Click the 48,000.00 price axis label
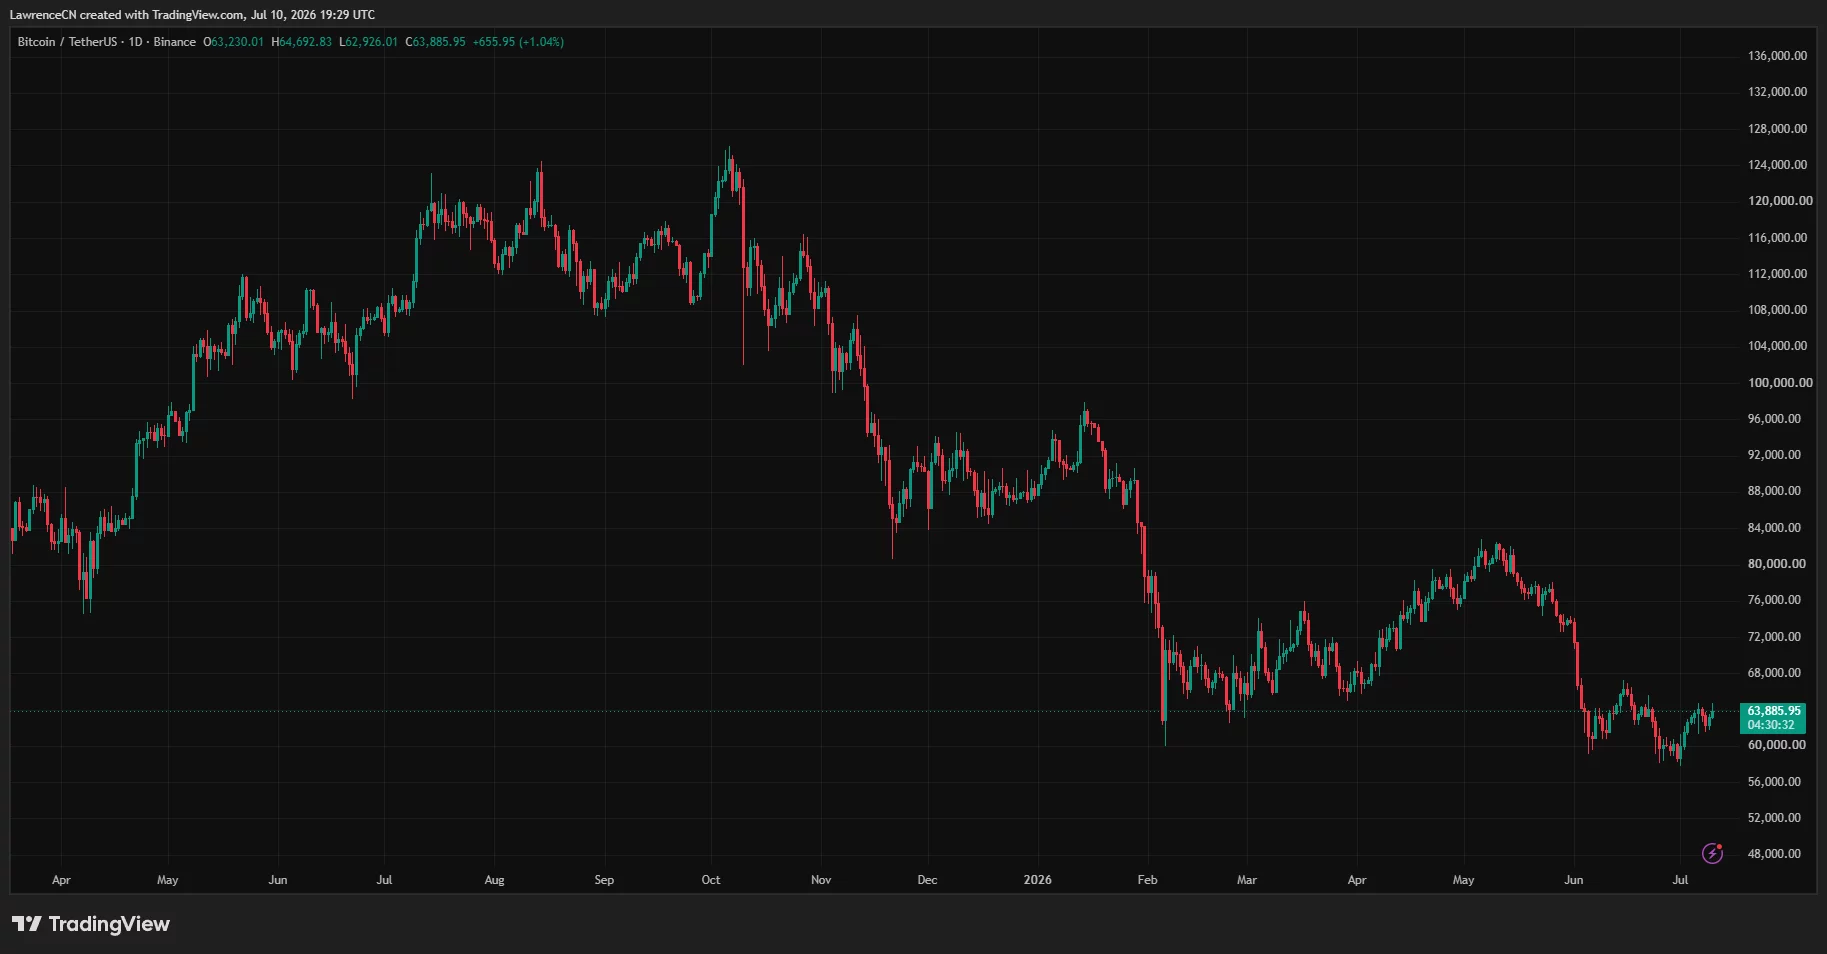The height and width of the screenshot is (954, 1827). point(1774,854)
